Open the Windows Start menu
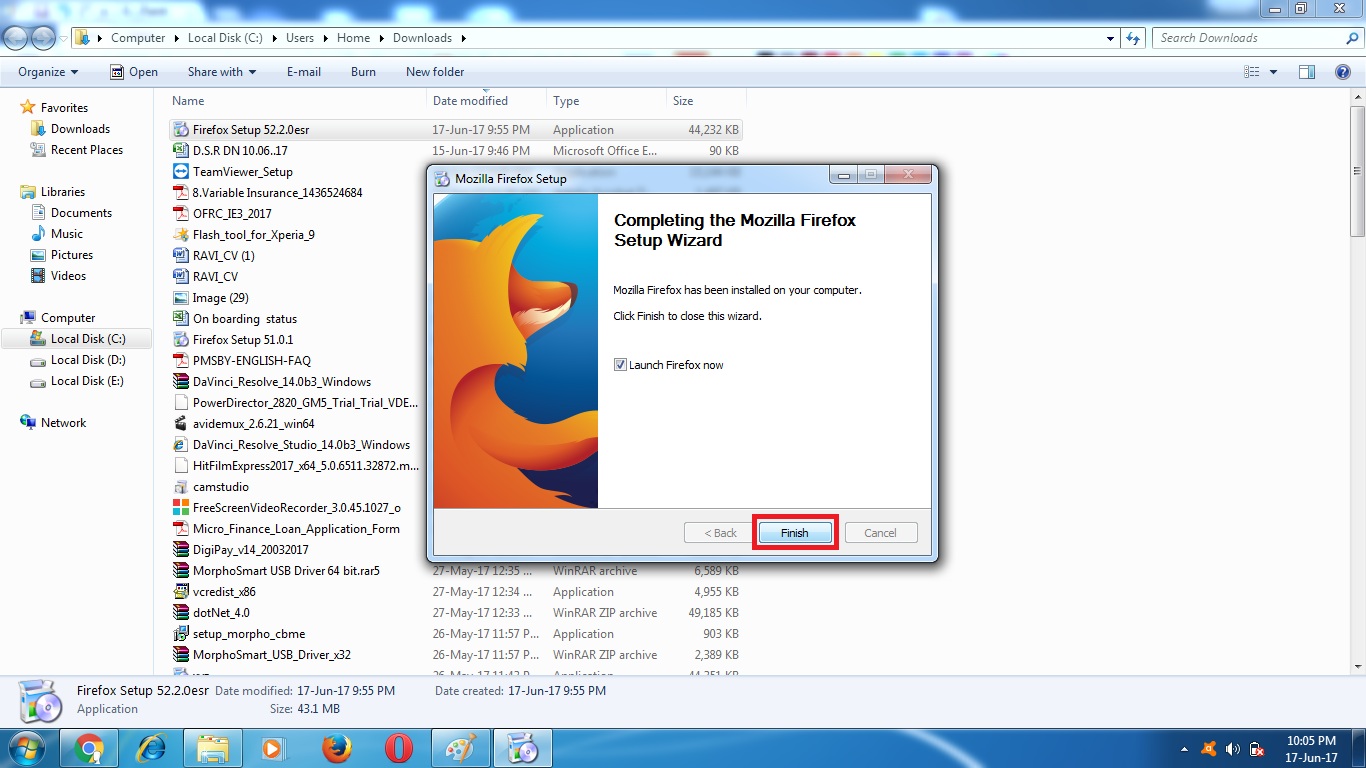1366x768 pixels. pos(25,748)
